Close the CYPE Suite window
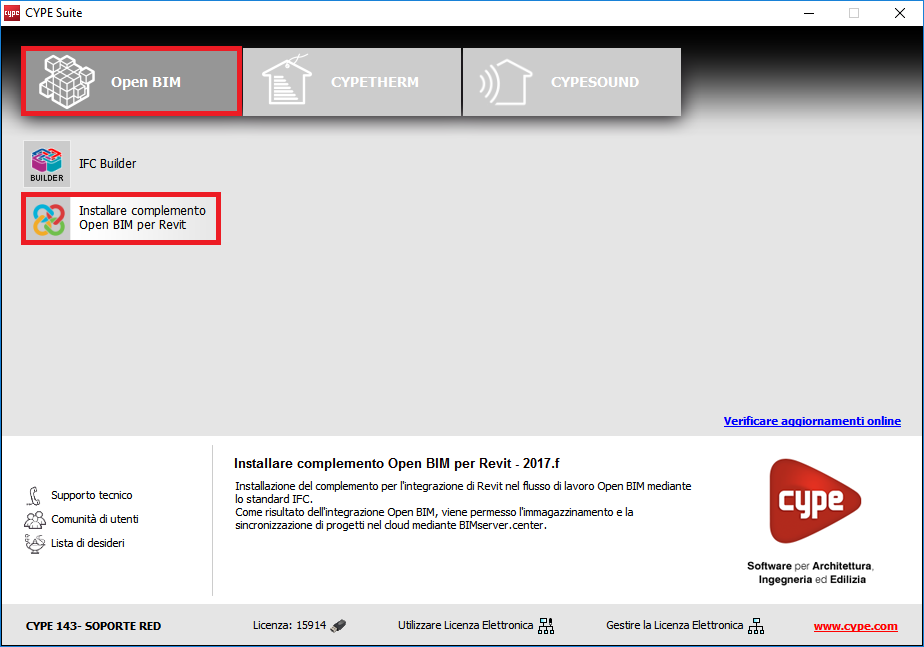 pyautogui.click(x=900, y=13)
